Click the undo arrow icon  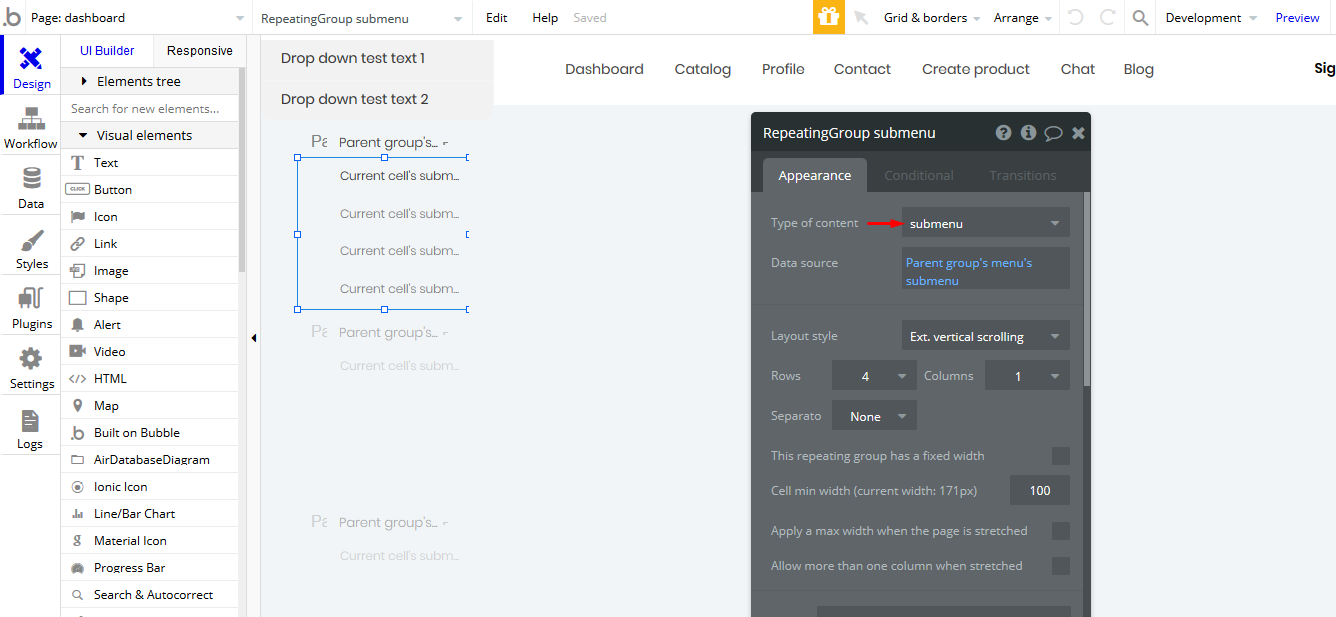(1075, 18)
